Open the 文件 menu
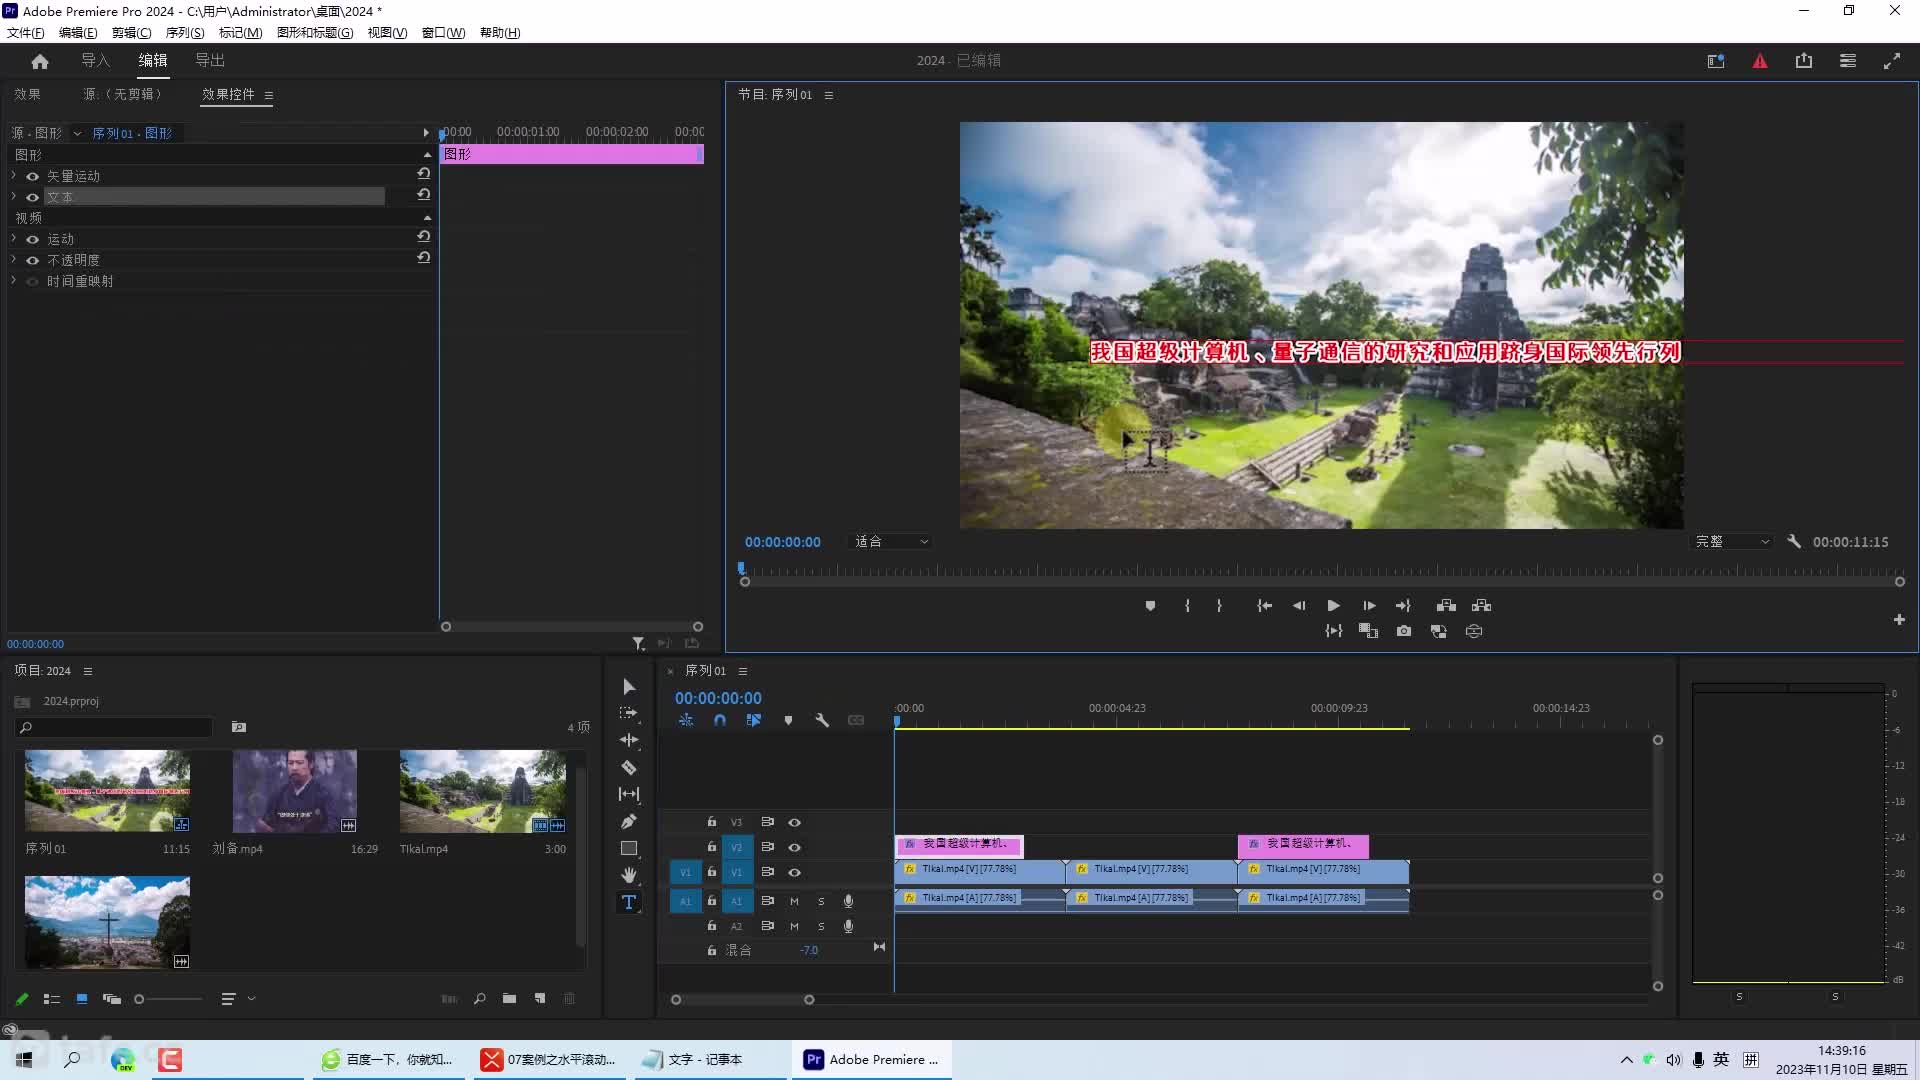Image resolution: width=1920 pixels, height=1080 pixels. coord(25,33)
